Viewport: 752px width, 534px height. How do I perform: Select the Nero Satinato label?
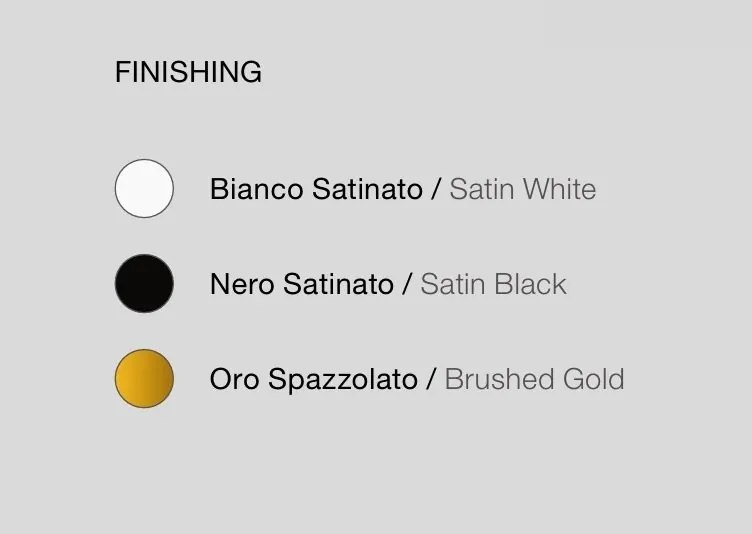click(x=302, y=284)
